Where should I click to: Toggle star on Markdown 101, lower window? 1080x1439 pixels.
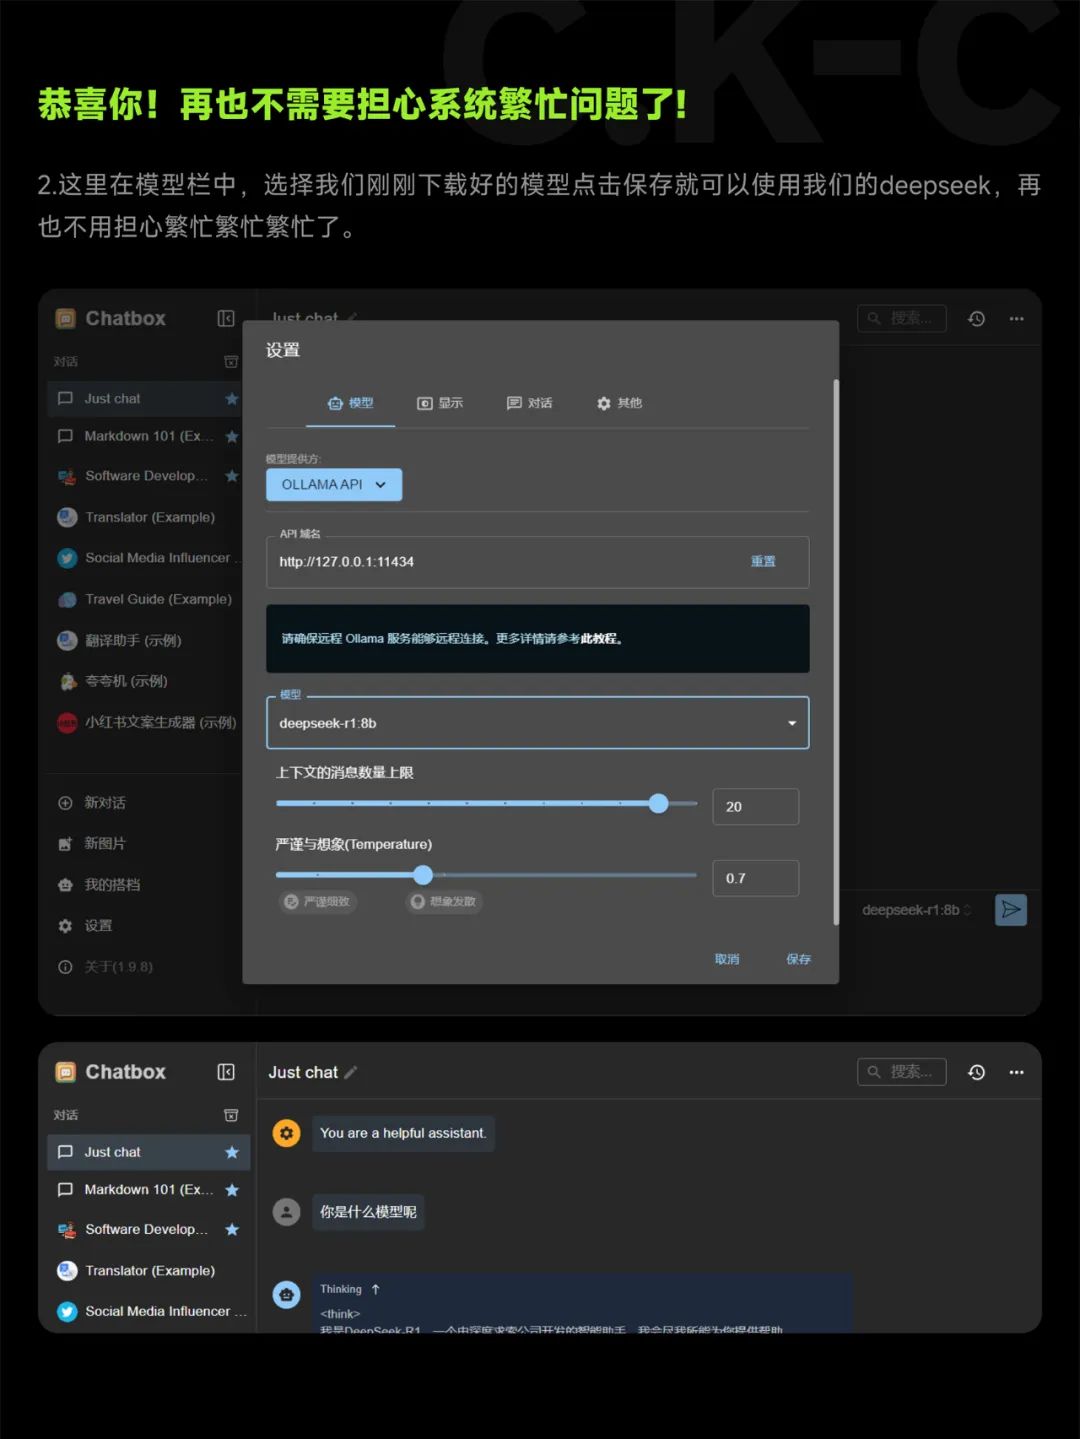click(232, 1190)
